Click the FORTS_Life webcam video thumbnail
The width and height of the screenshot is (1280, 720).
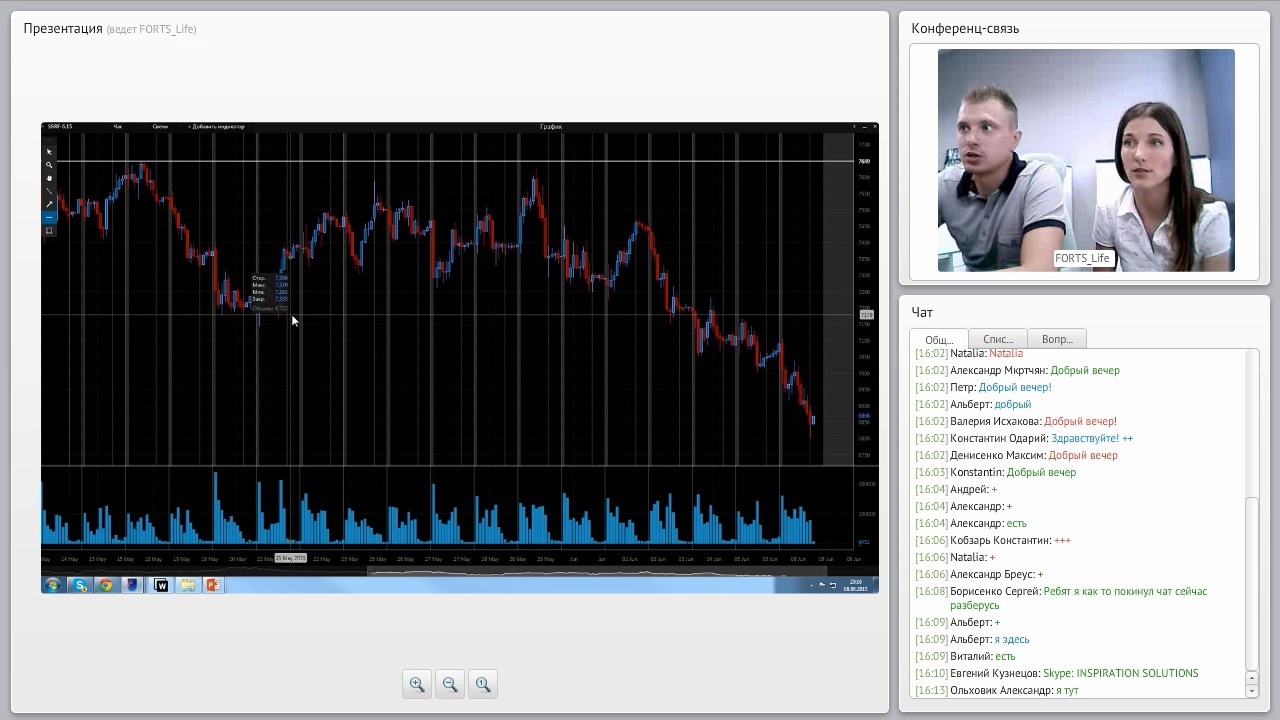tap(1086, 160)
